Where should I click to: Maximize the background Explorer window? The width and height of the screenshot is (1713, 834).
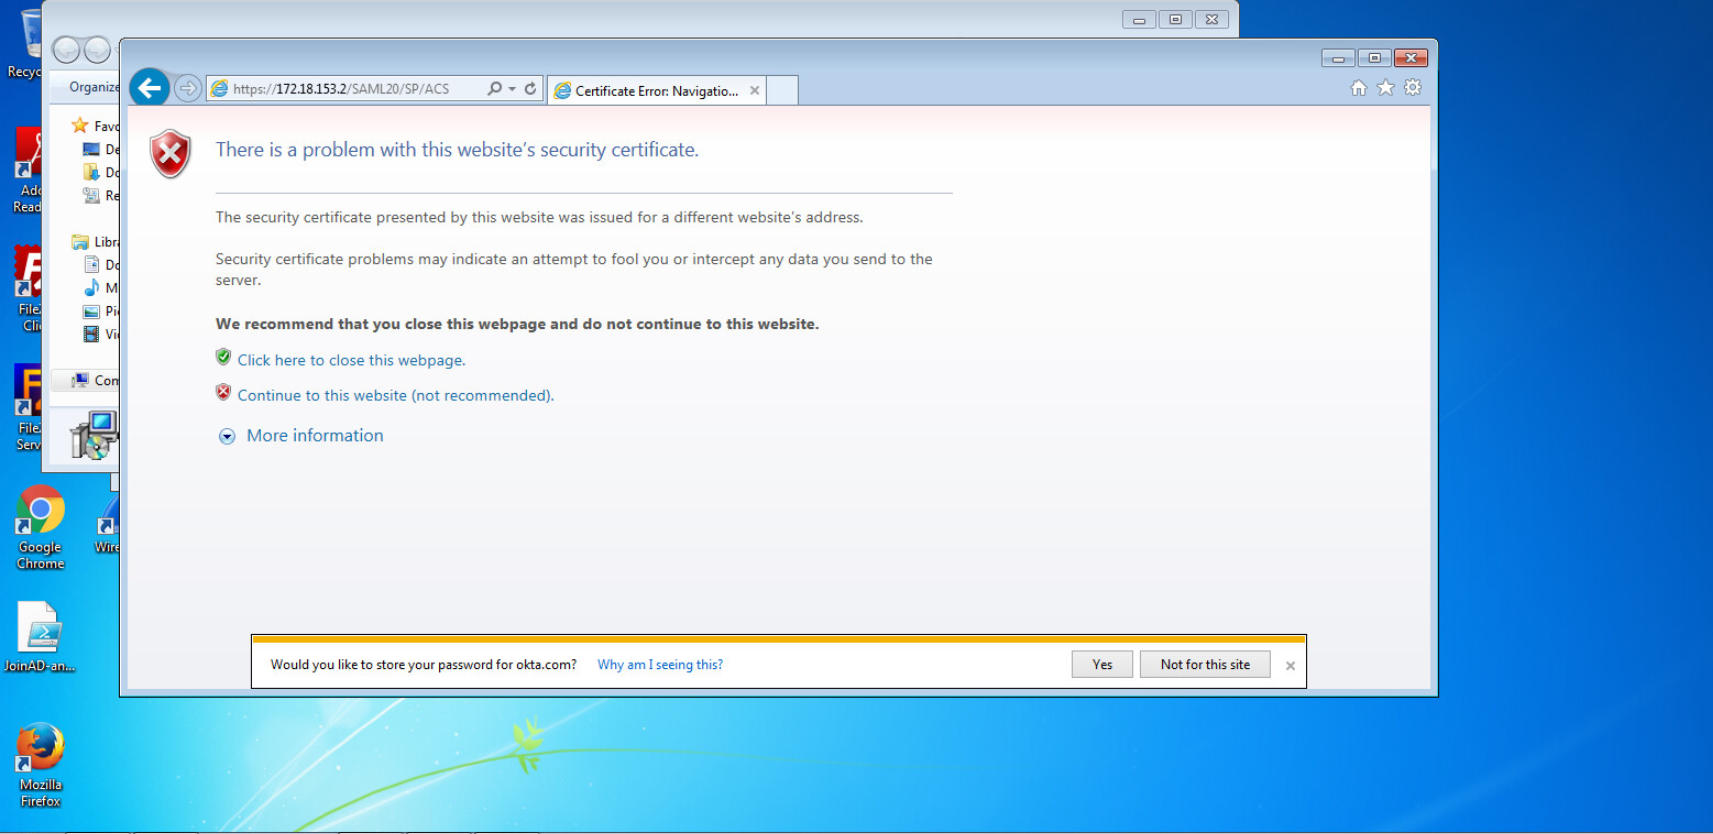tap(1175, 19)
